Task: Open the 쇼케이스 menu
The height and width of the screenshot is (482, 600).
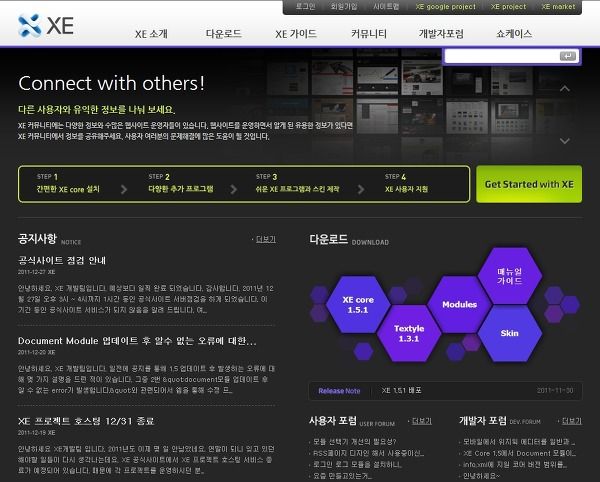Action: (x=514, y=34)
